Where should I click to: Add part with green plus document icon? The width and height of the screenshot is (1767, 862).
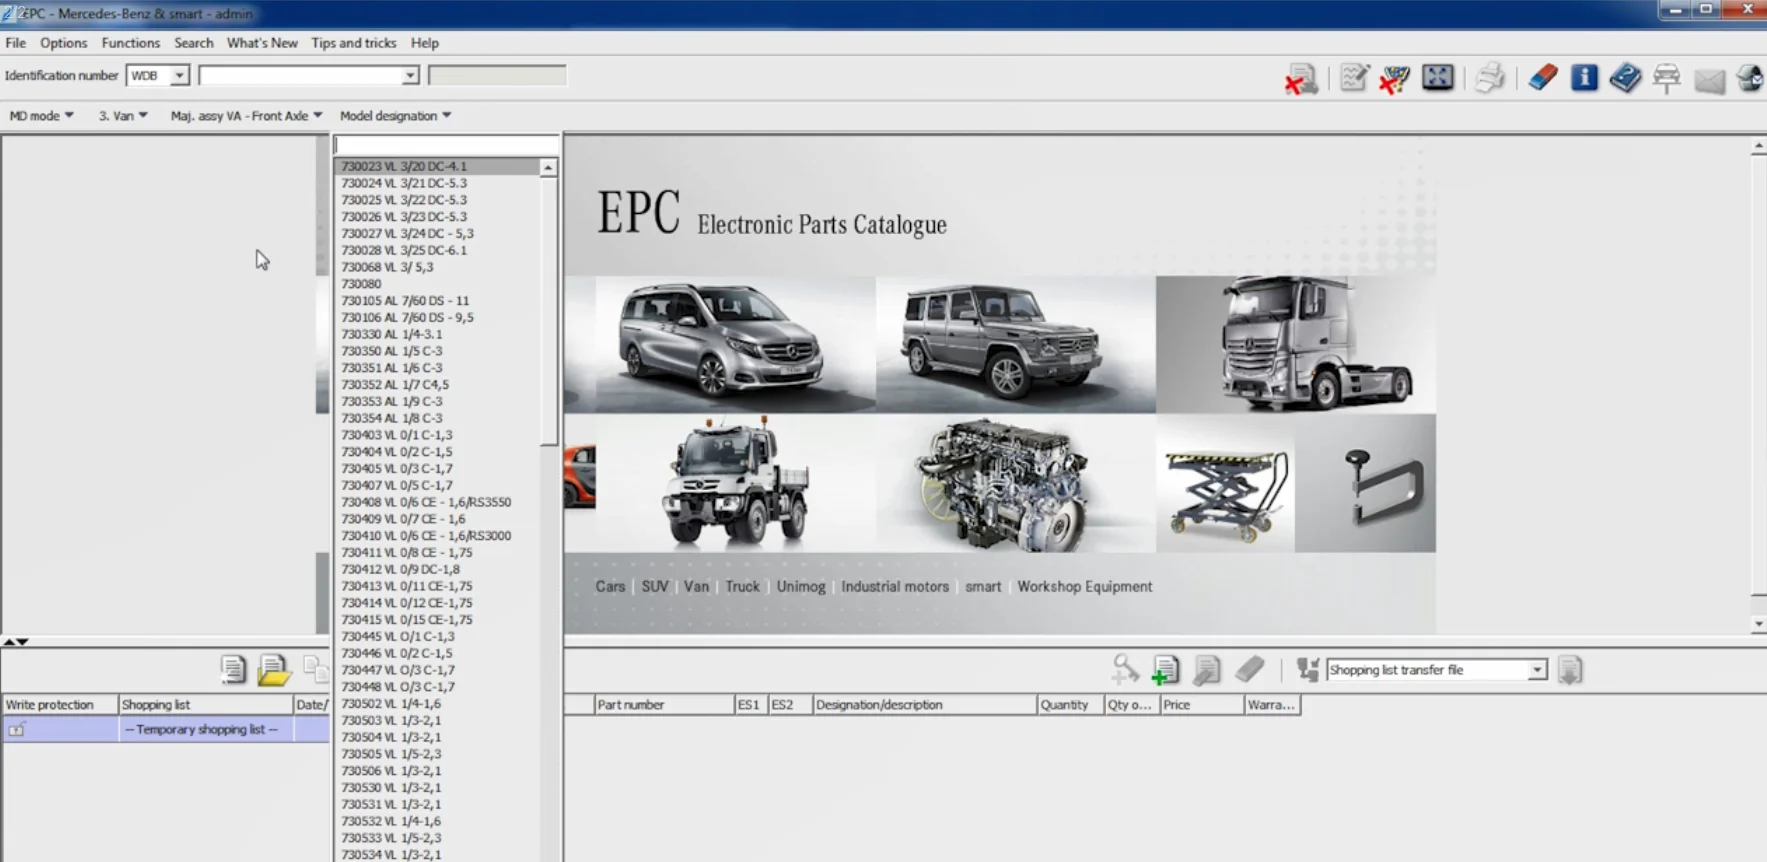(x=1165, y=670)
